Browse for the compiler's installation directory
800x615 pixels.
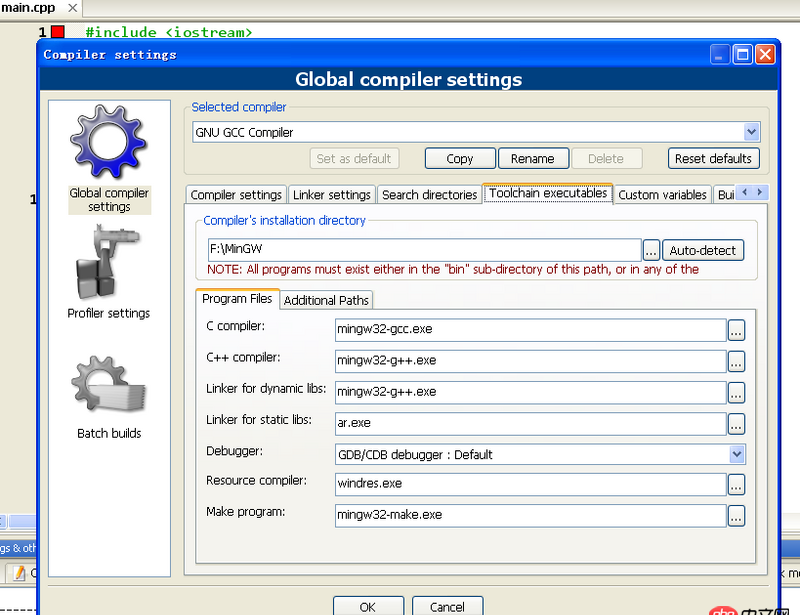(x=651, y=250)
